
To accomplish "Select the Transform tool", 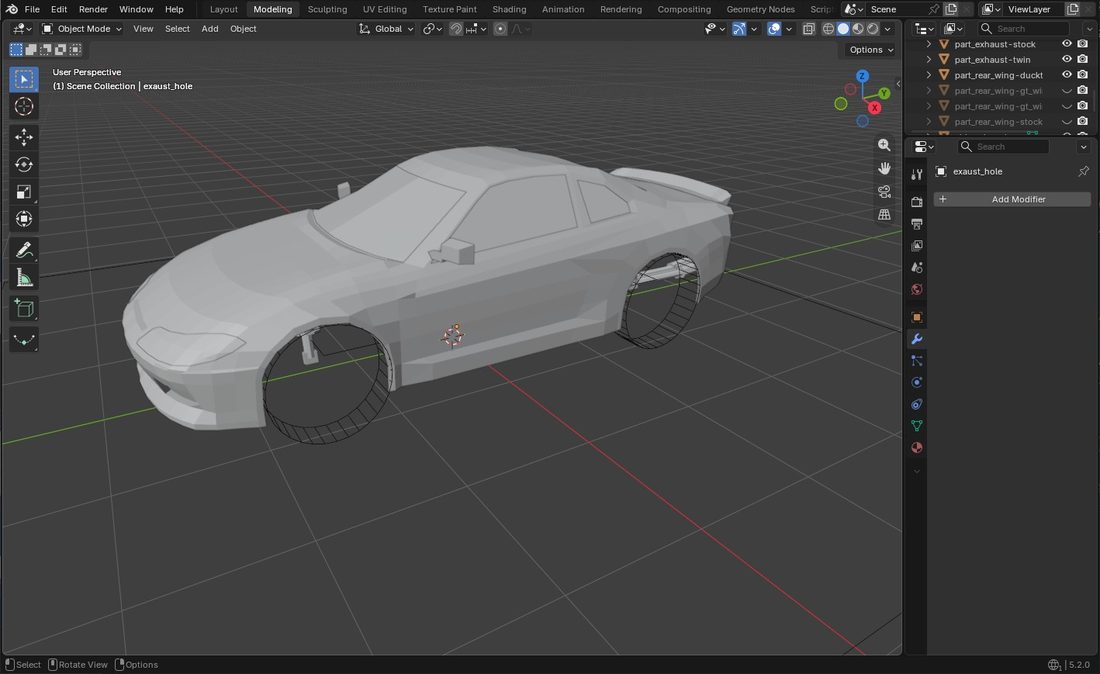I will (x=24, y=219).
